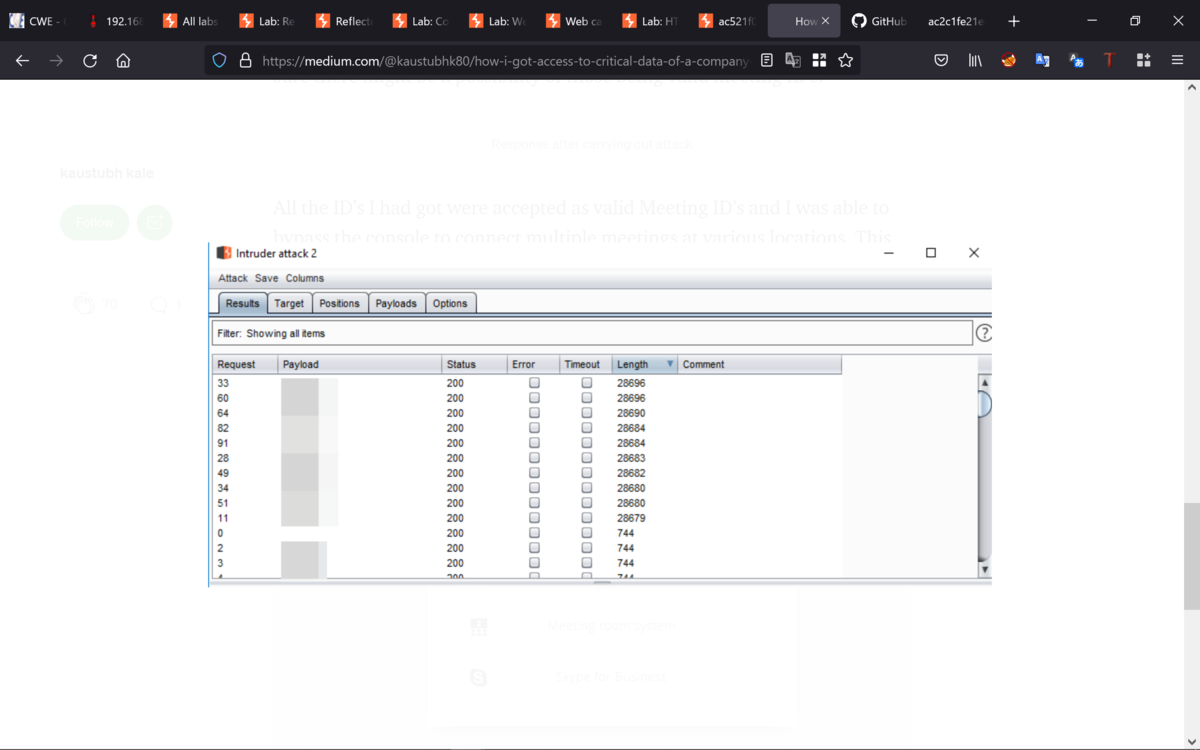1200x750 pixels.
Task: Toggle the Timeout checkbox for request 33
Action: (x=587, y=383)
